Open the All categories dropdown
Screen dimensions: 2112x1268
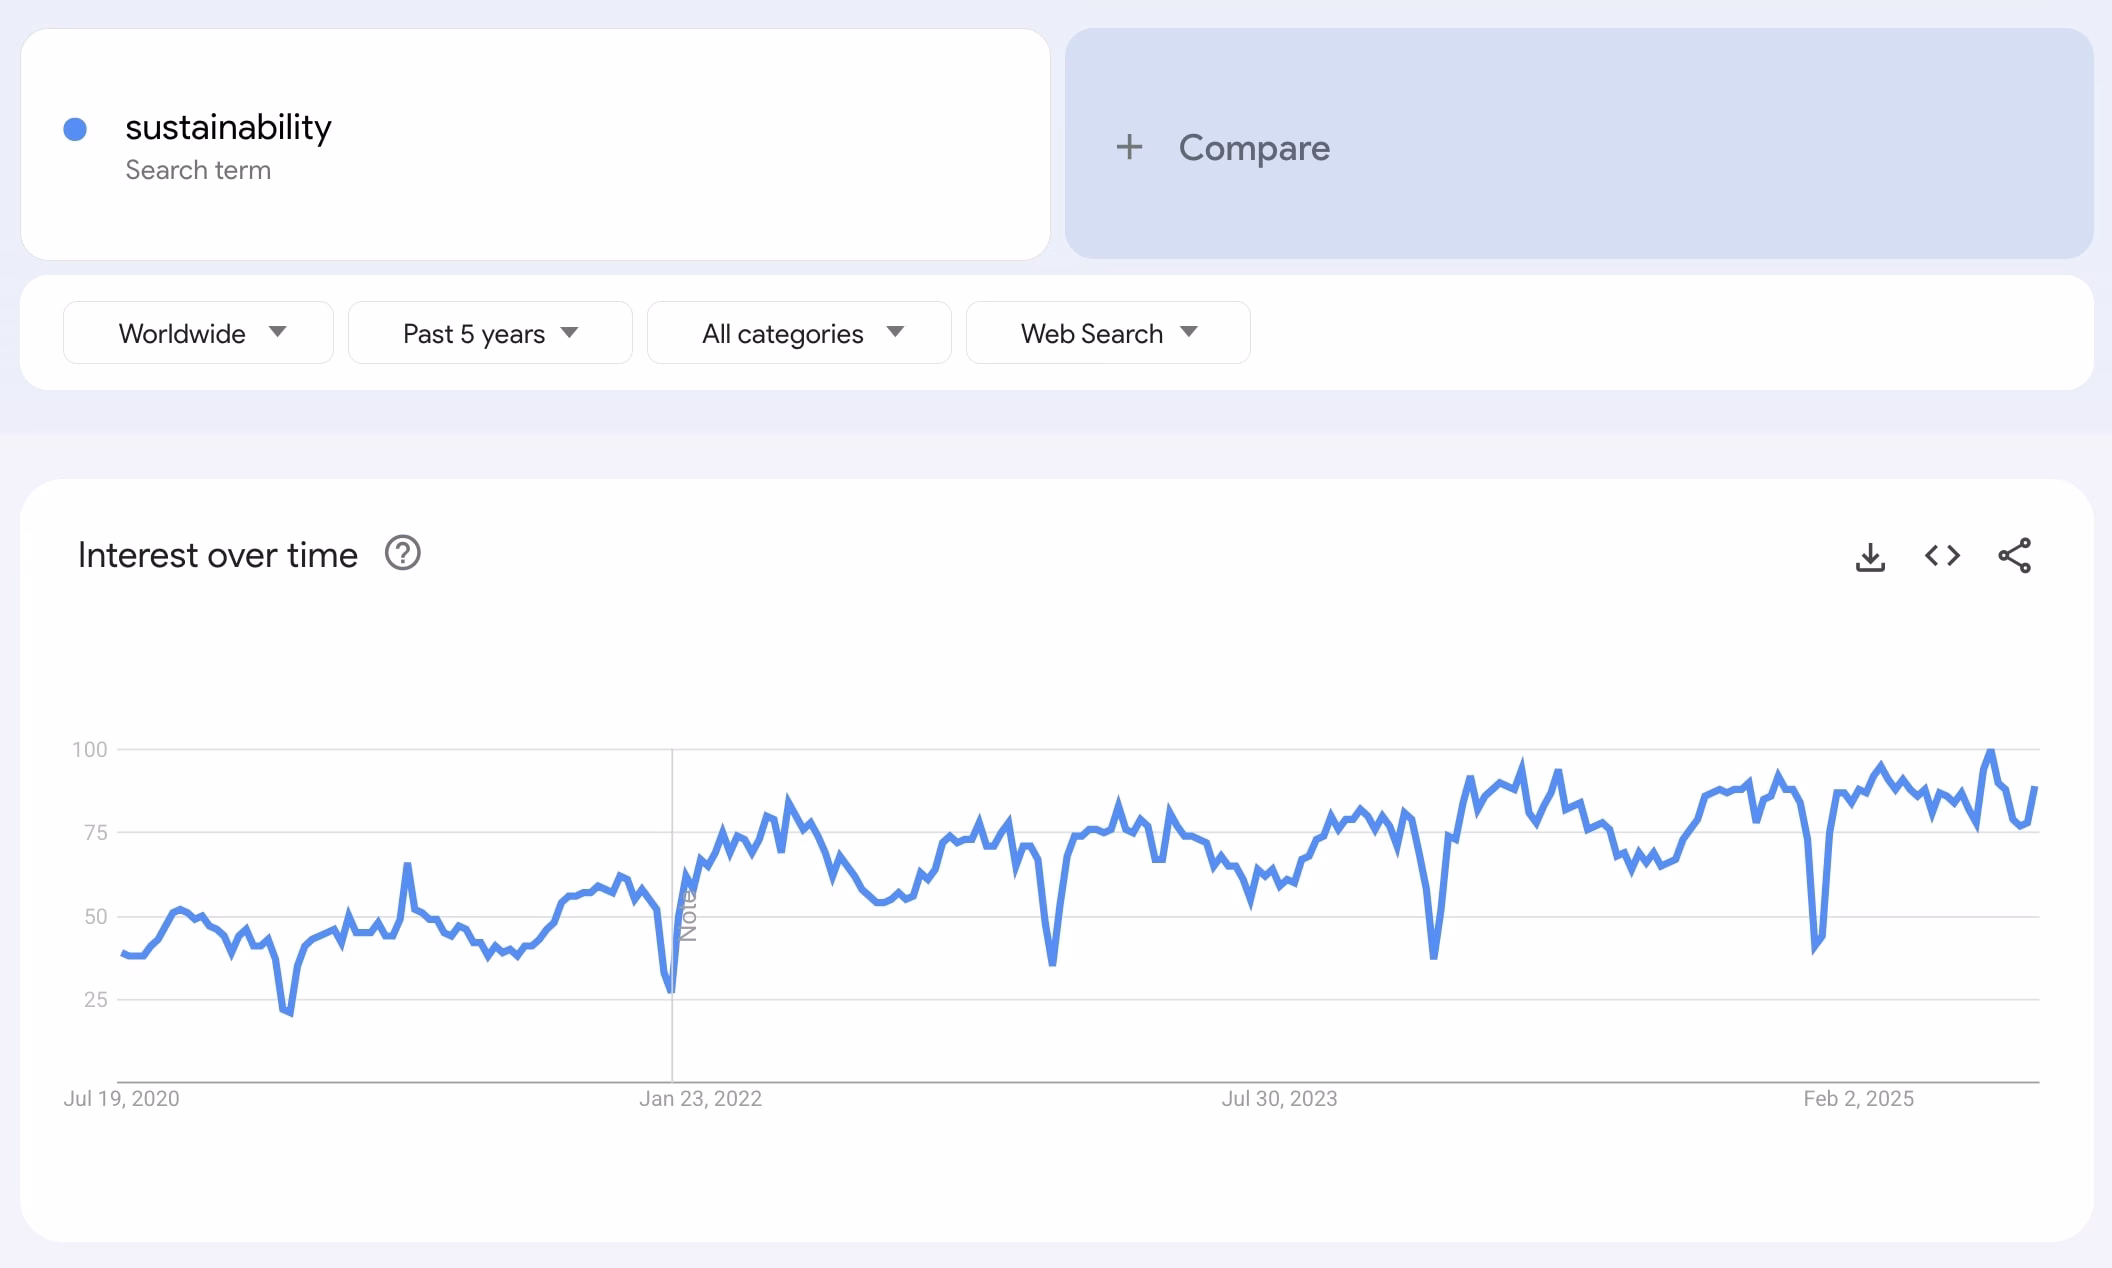click(x=799, y=333)
